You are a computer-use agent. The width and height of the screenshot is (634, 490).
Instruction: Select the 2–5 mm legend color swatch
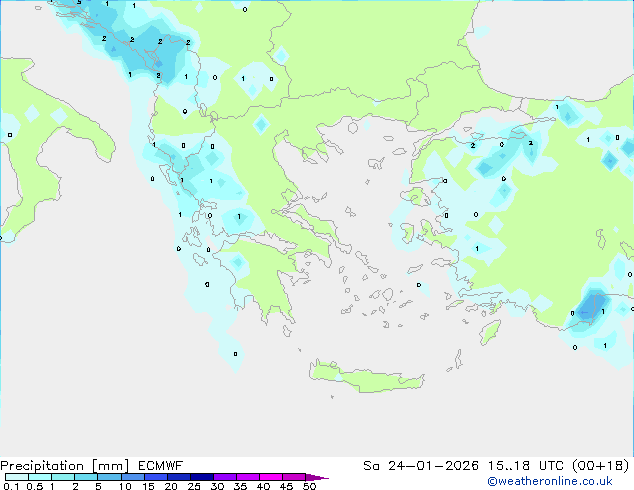[86, 477]
